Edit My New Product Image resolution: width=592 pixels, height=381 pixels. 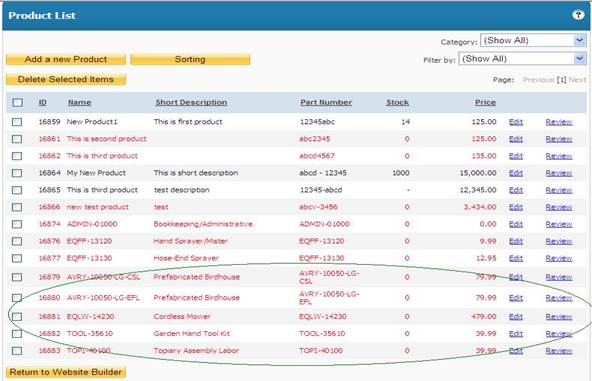tap(516, 173)
